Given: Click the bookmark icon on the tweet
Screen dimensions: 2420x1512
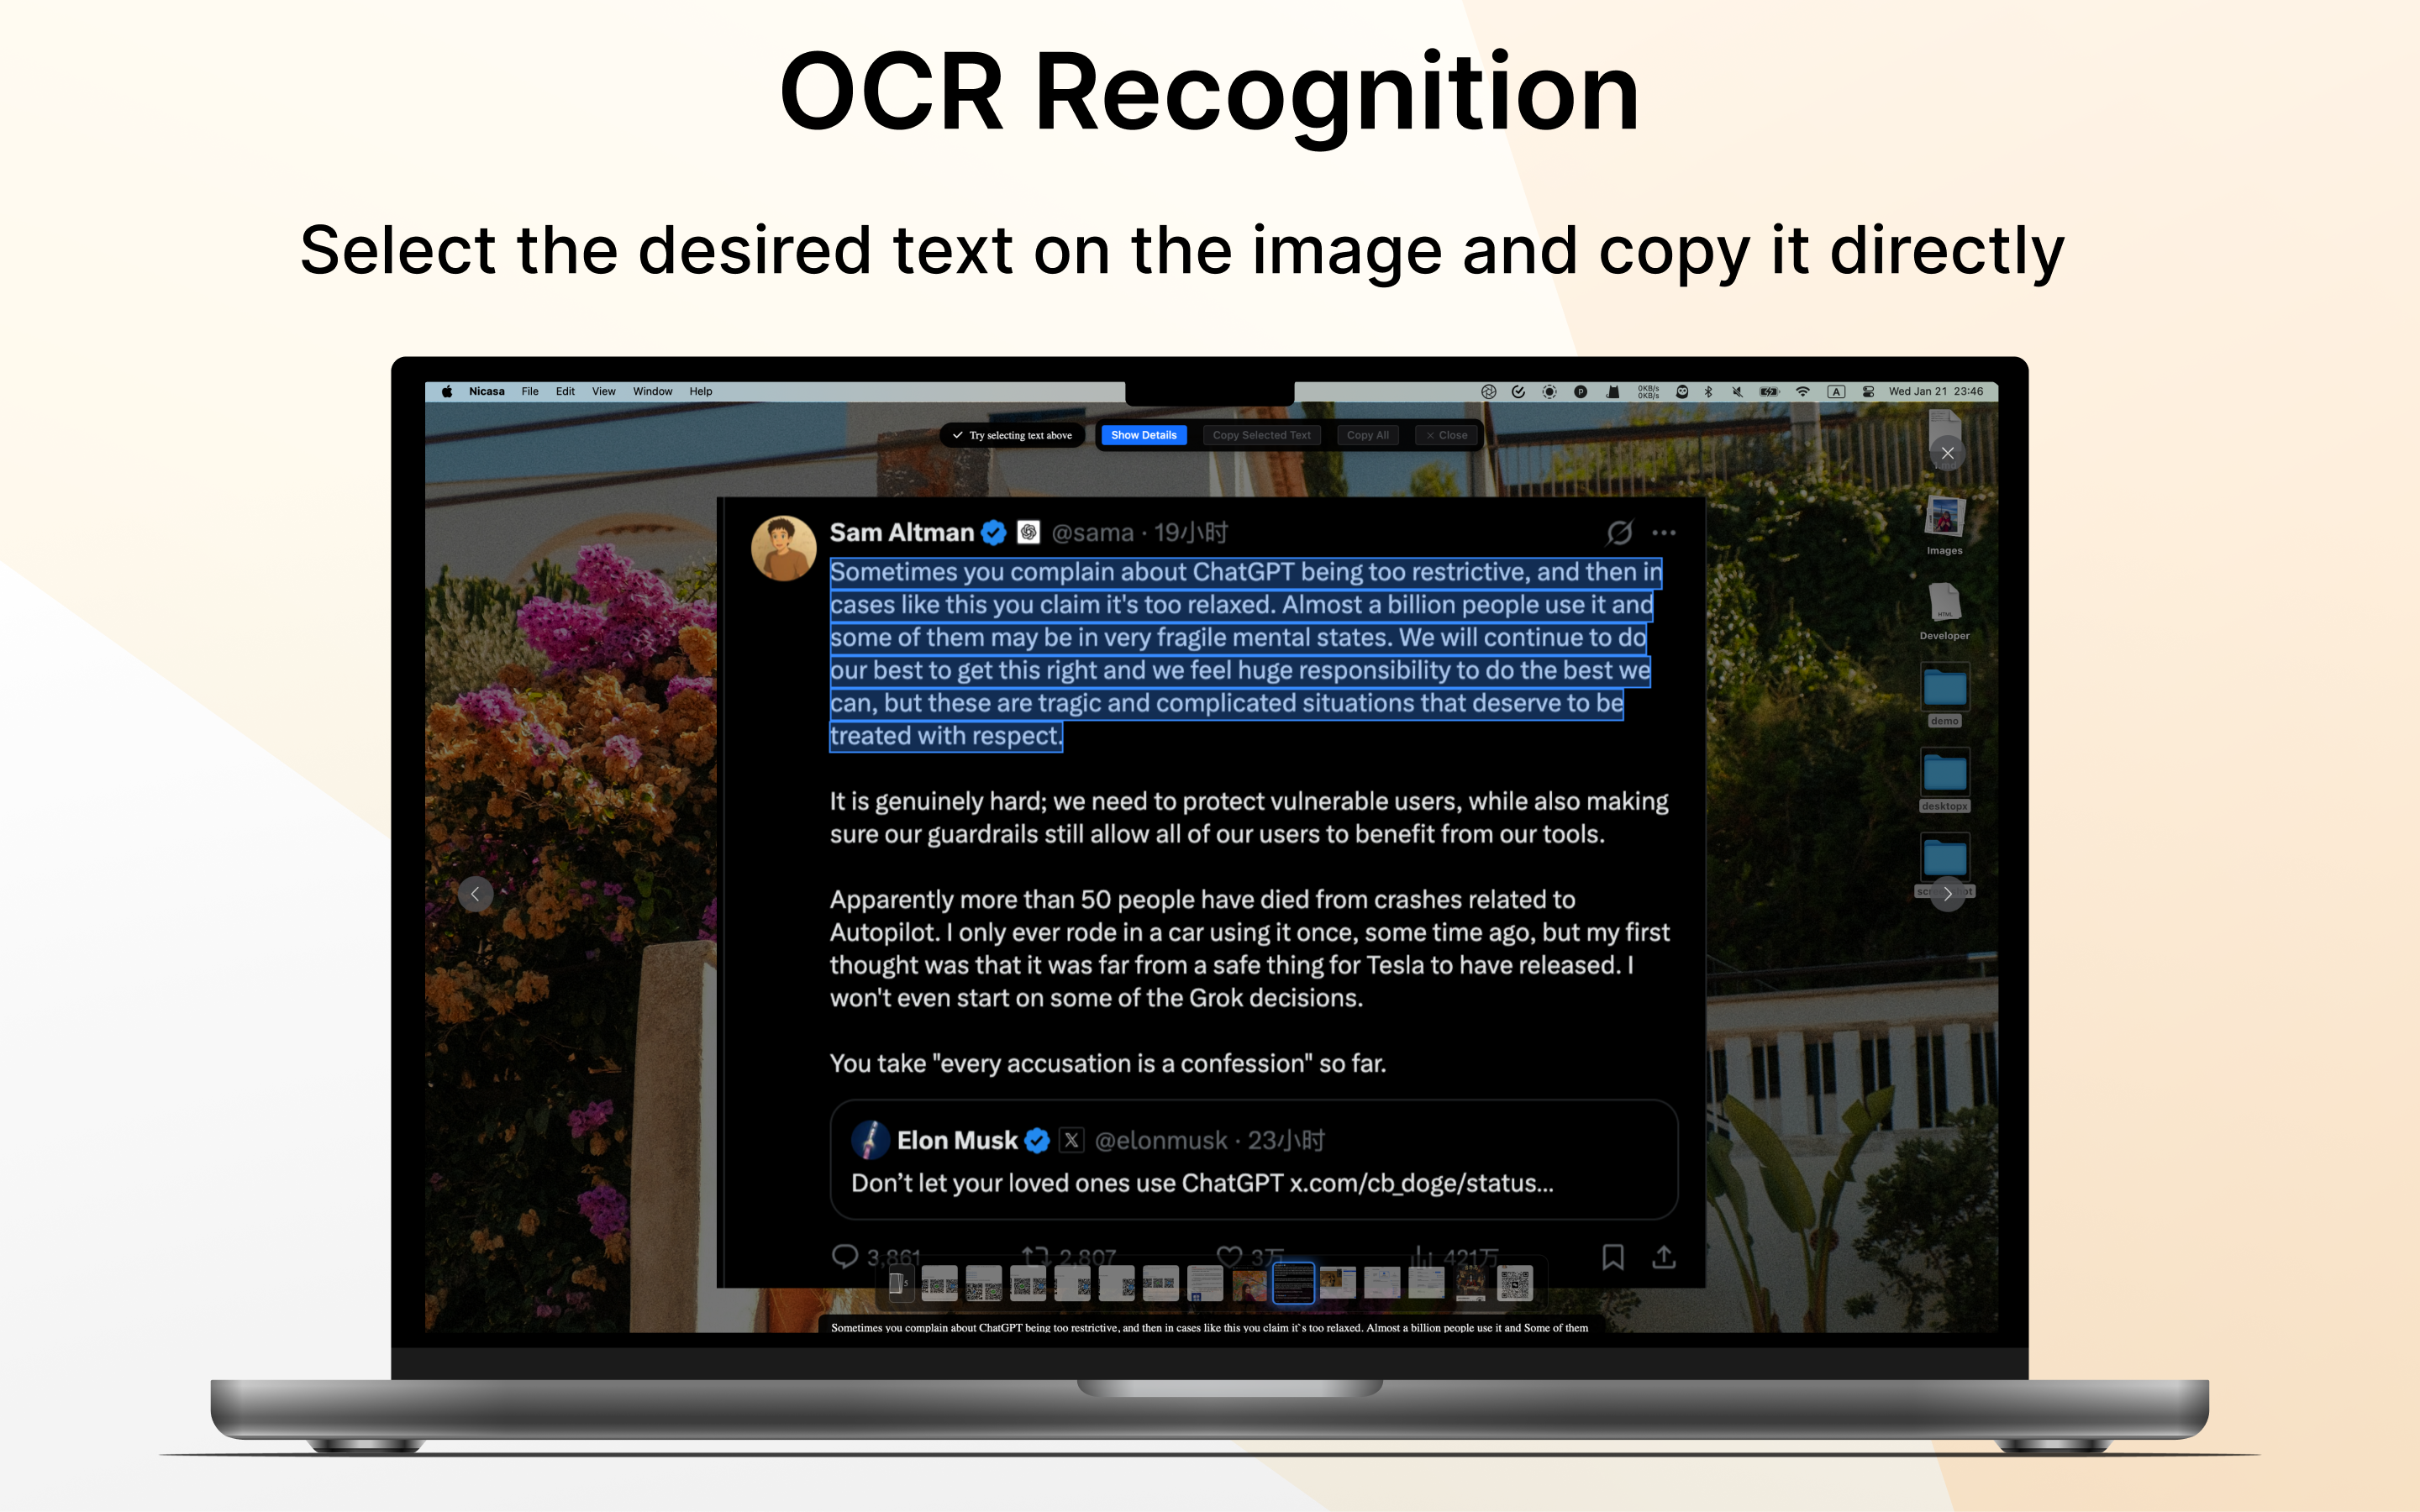Looking at the screenshot, I should point(1613,1258).
